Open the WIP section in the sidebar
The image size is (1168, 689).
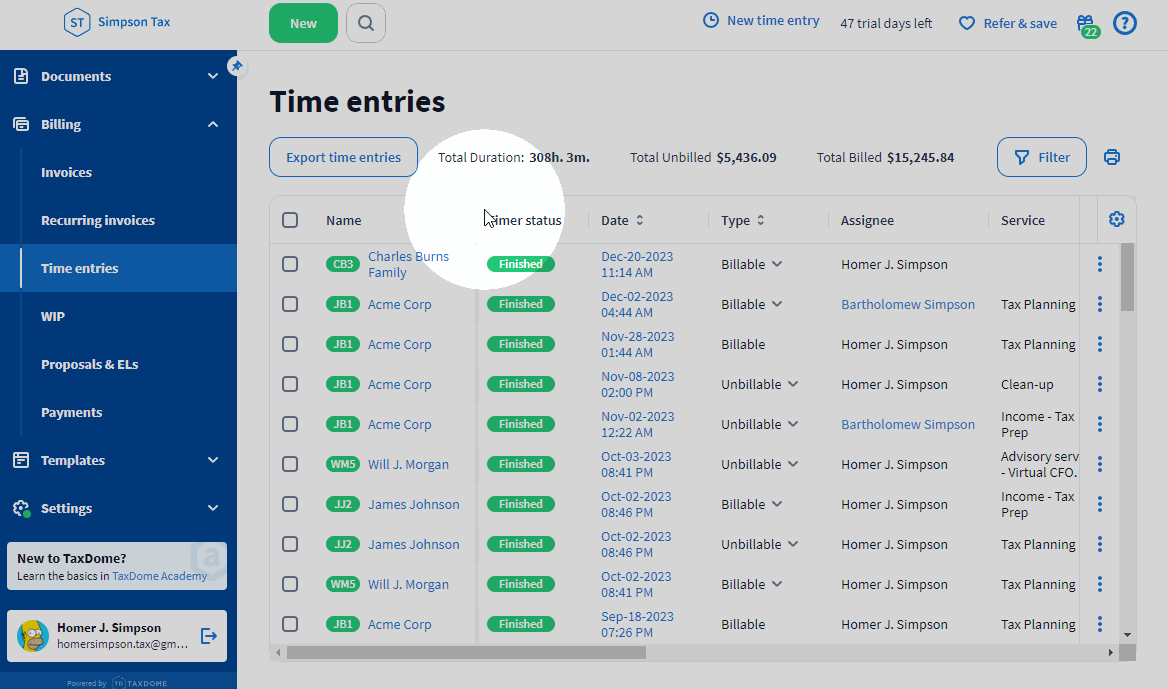(x=52, y=316)
